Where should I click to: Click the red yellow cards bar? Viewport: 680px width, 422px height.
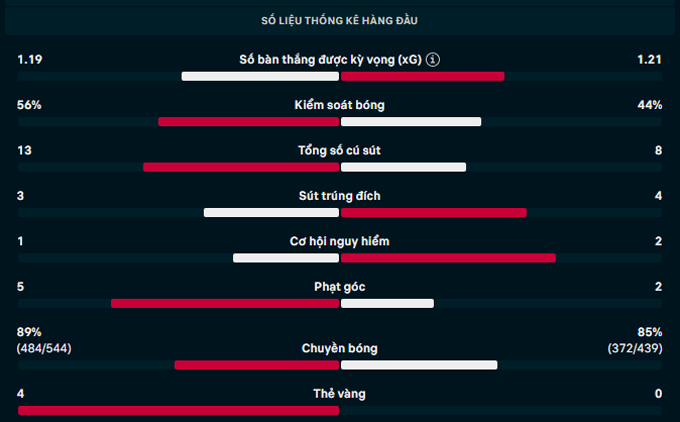coord(178,411)
